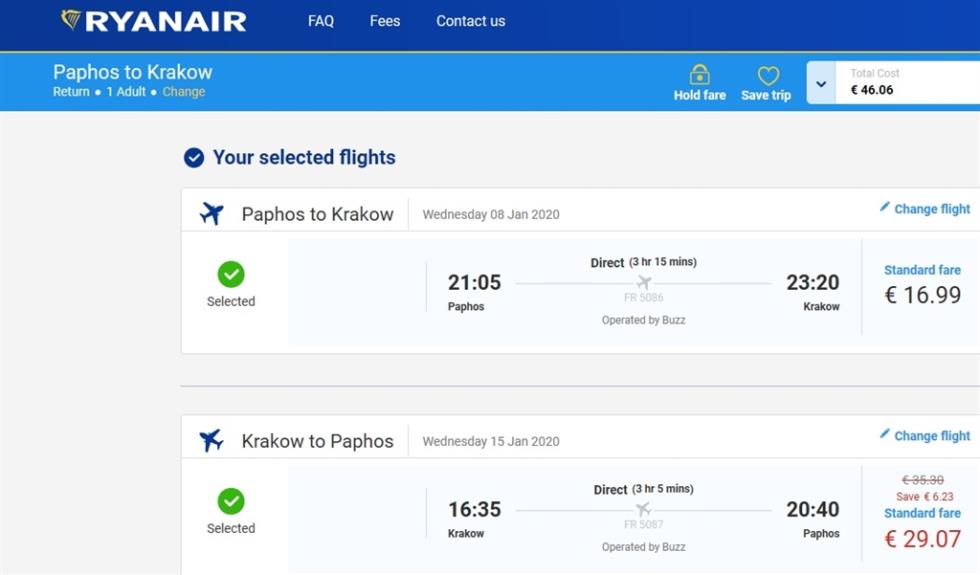The width and height of the screenshot is (980, 575).
Task: Open the Fees menu item
Action: tap(384, 21)
